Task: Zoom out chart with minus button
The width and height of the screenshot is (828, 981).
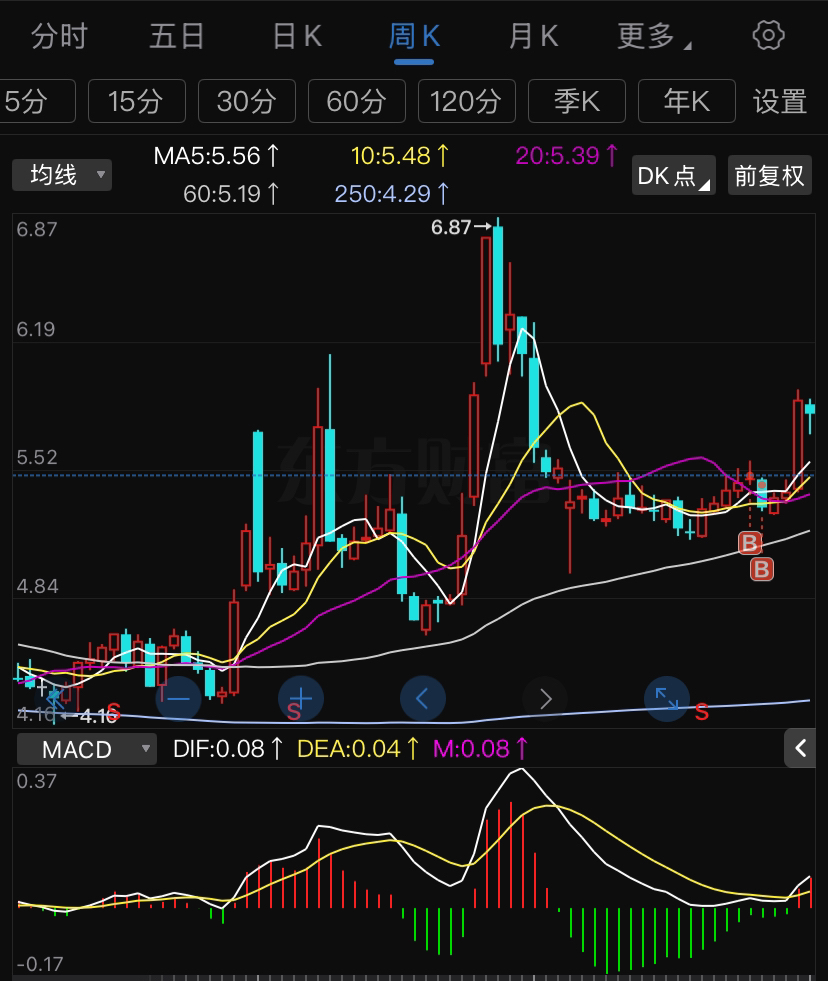Action: point(178,699)
